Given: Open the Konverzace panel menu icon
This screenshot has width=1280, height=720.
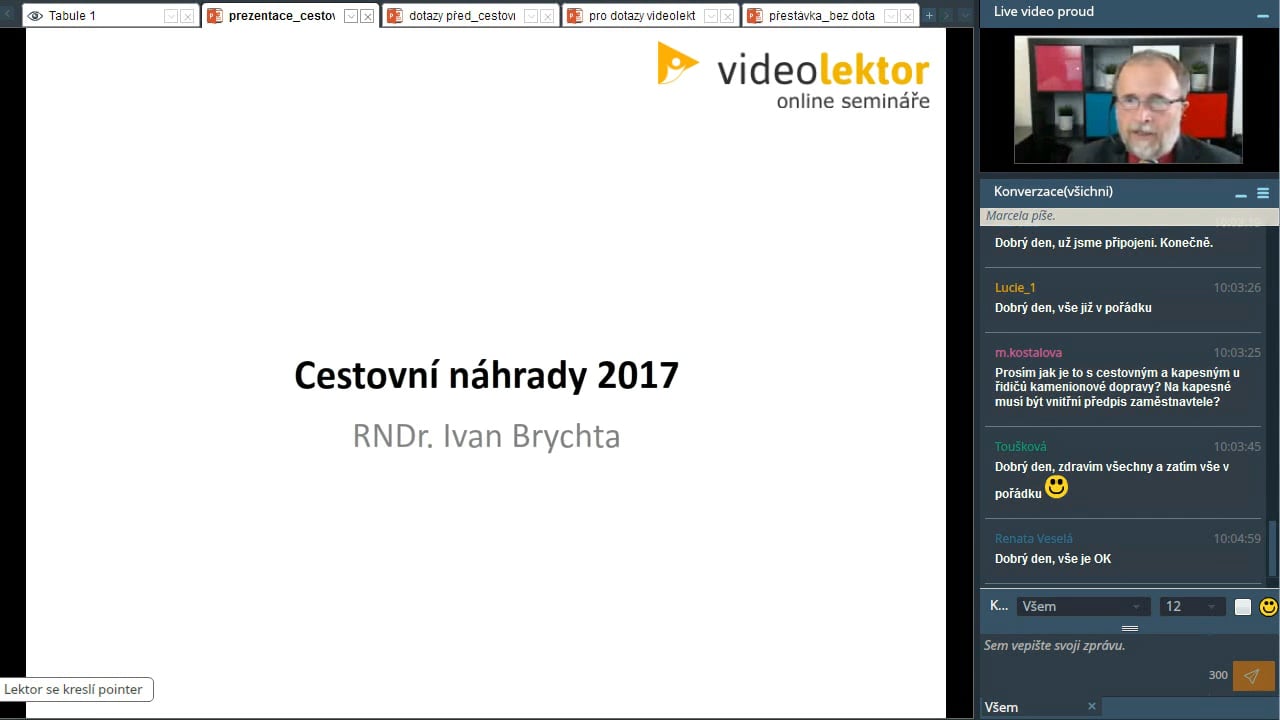Looking at the screenshot, I should 1263,193.
